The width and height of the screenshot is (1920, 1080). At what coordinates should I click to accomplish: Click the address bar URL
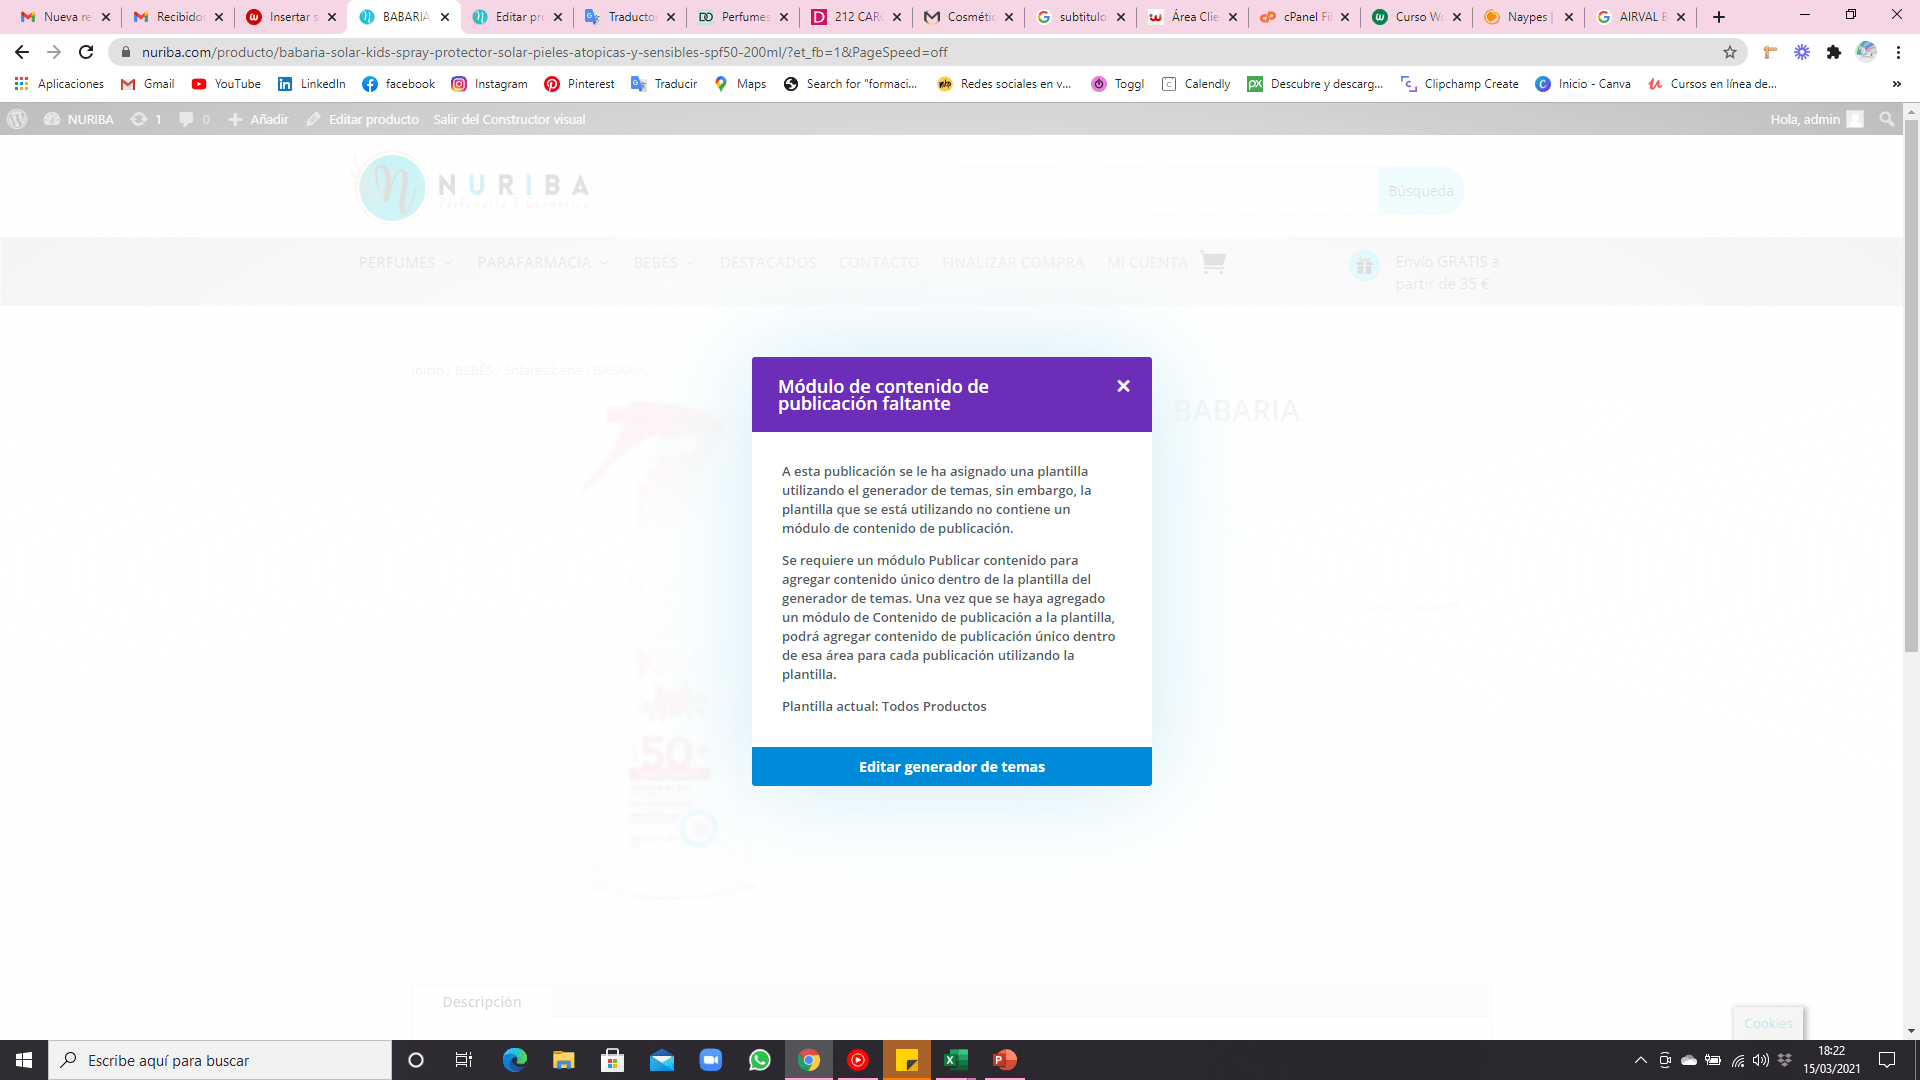(545, 52)
